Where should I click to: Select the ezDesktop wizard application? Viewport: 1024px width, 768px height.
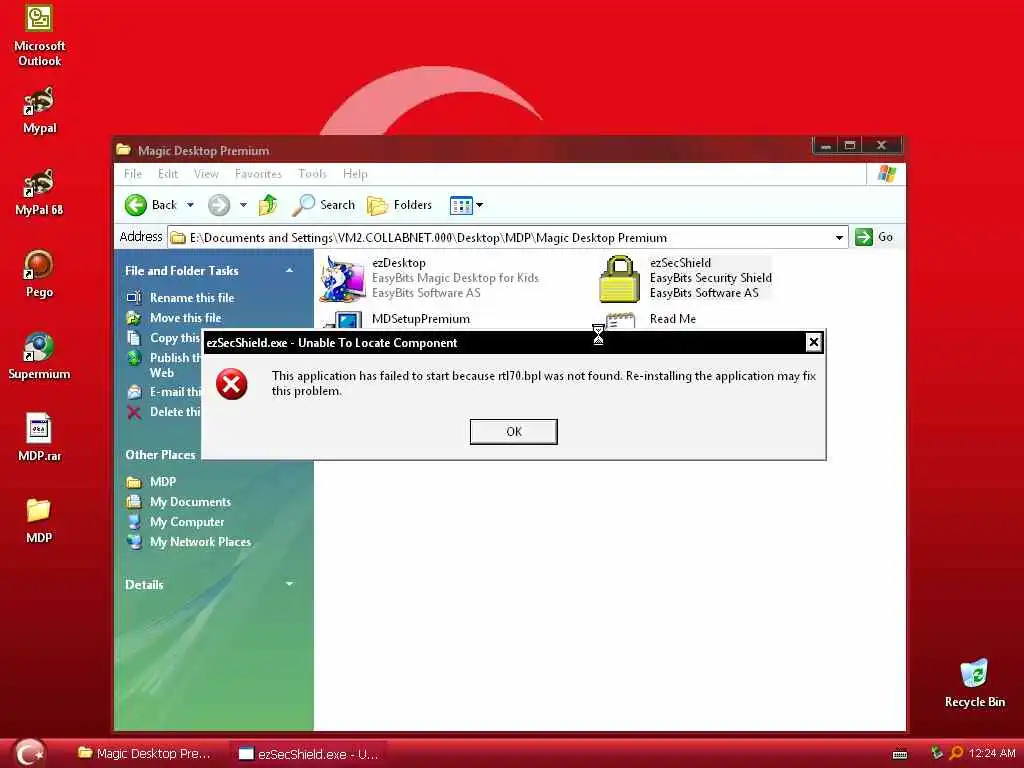click(x=431, y=278)
